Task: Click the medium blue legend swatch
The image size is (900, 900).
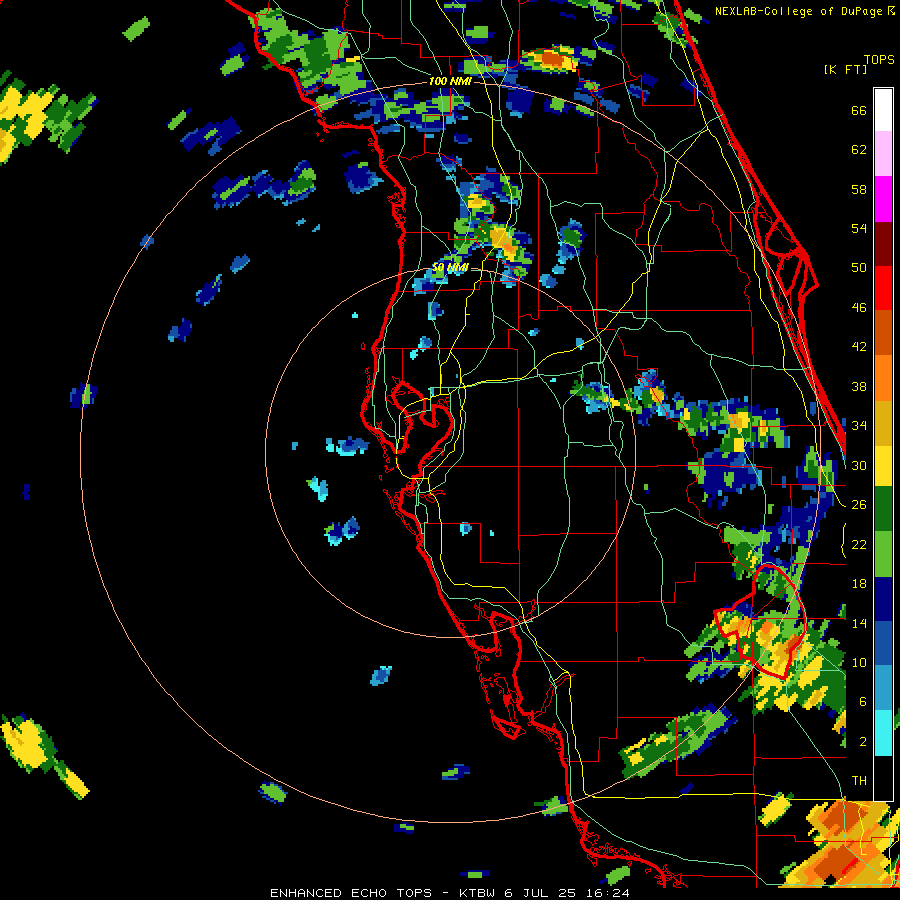Action: [883, 643]
